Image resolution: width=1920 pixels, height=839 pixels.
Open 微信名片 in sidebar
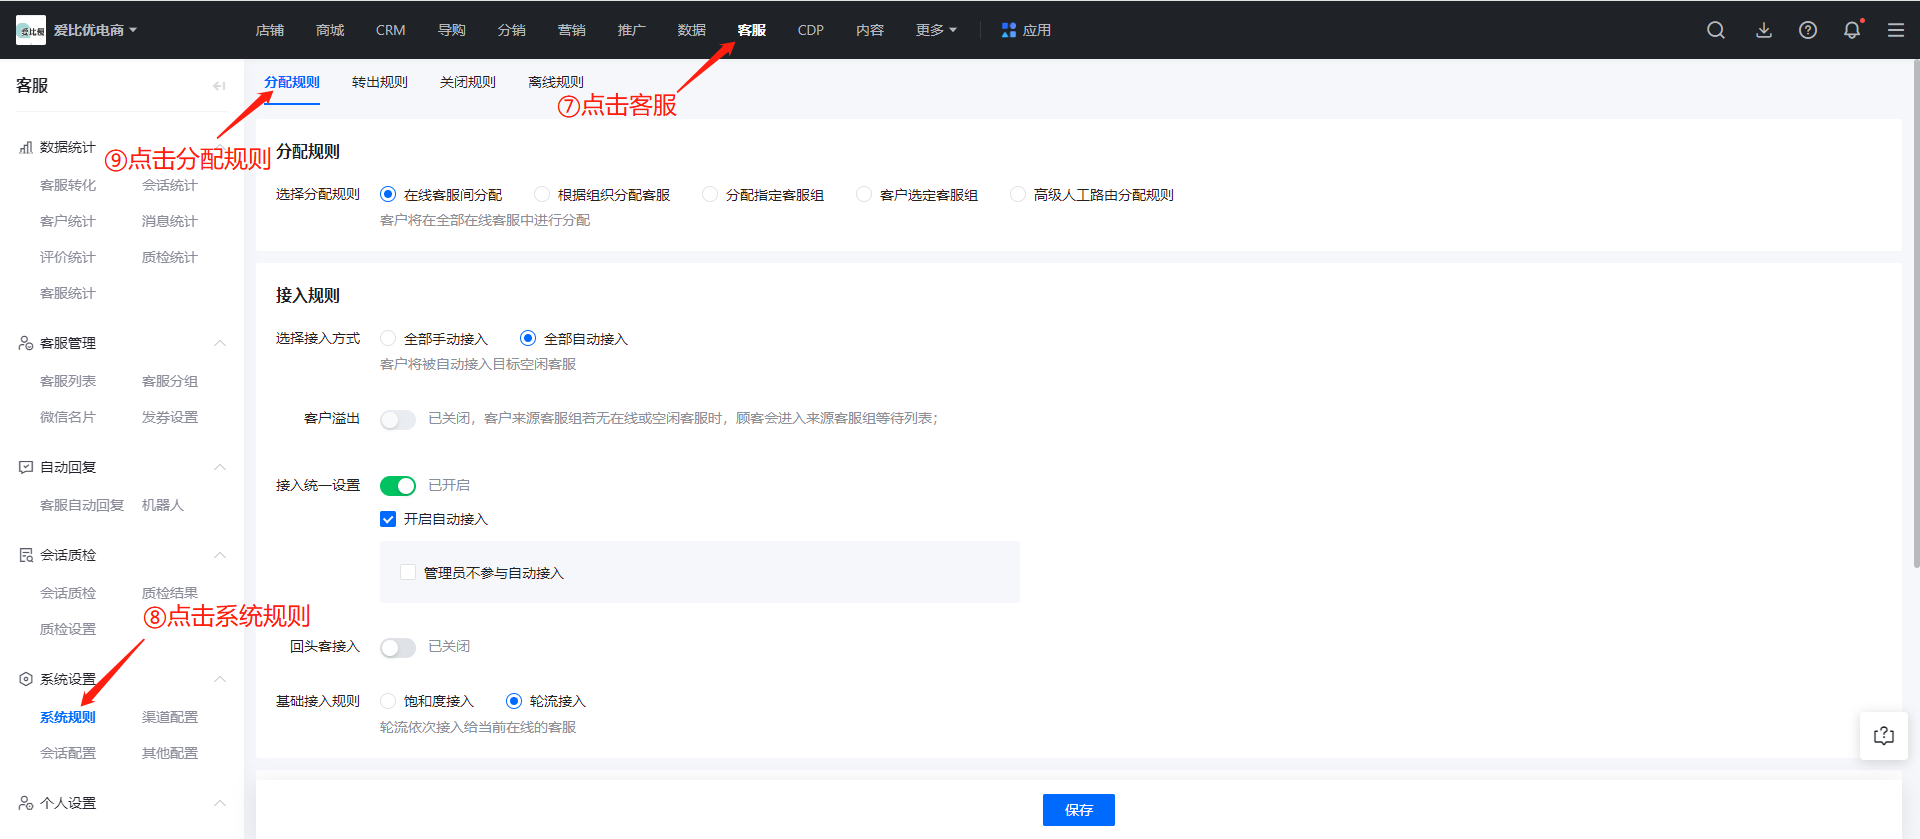[x=68, y=417]
